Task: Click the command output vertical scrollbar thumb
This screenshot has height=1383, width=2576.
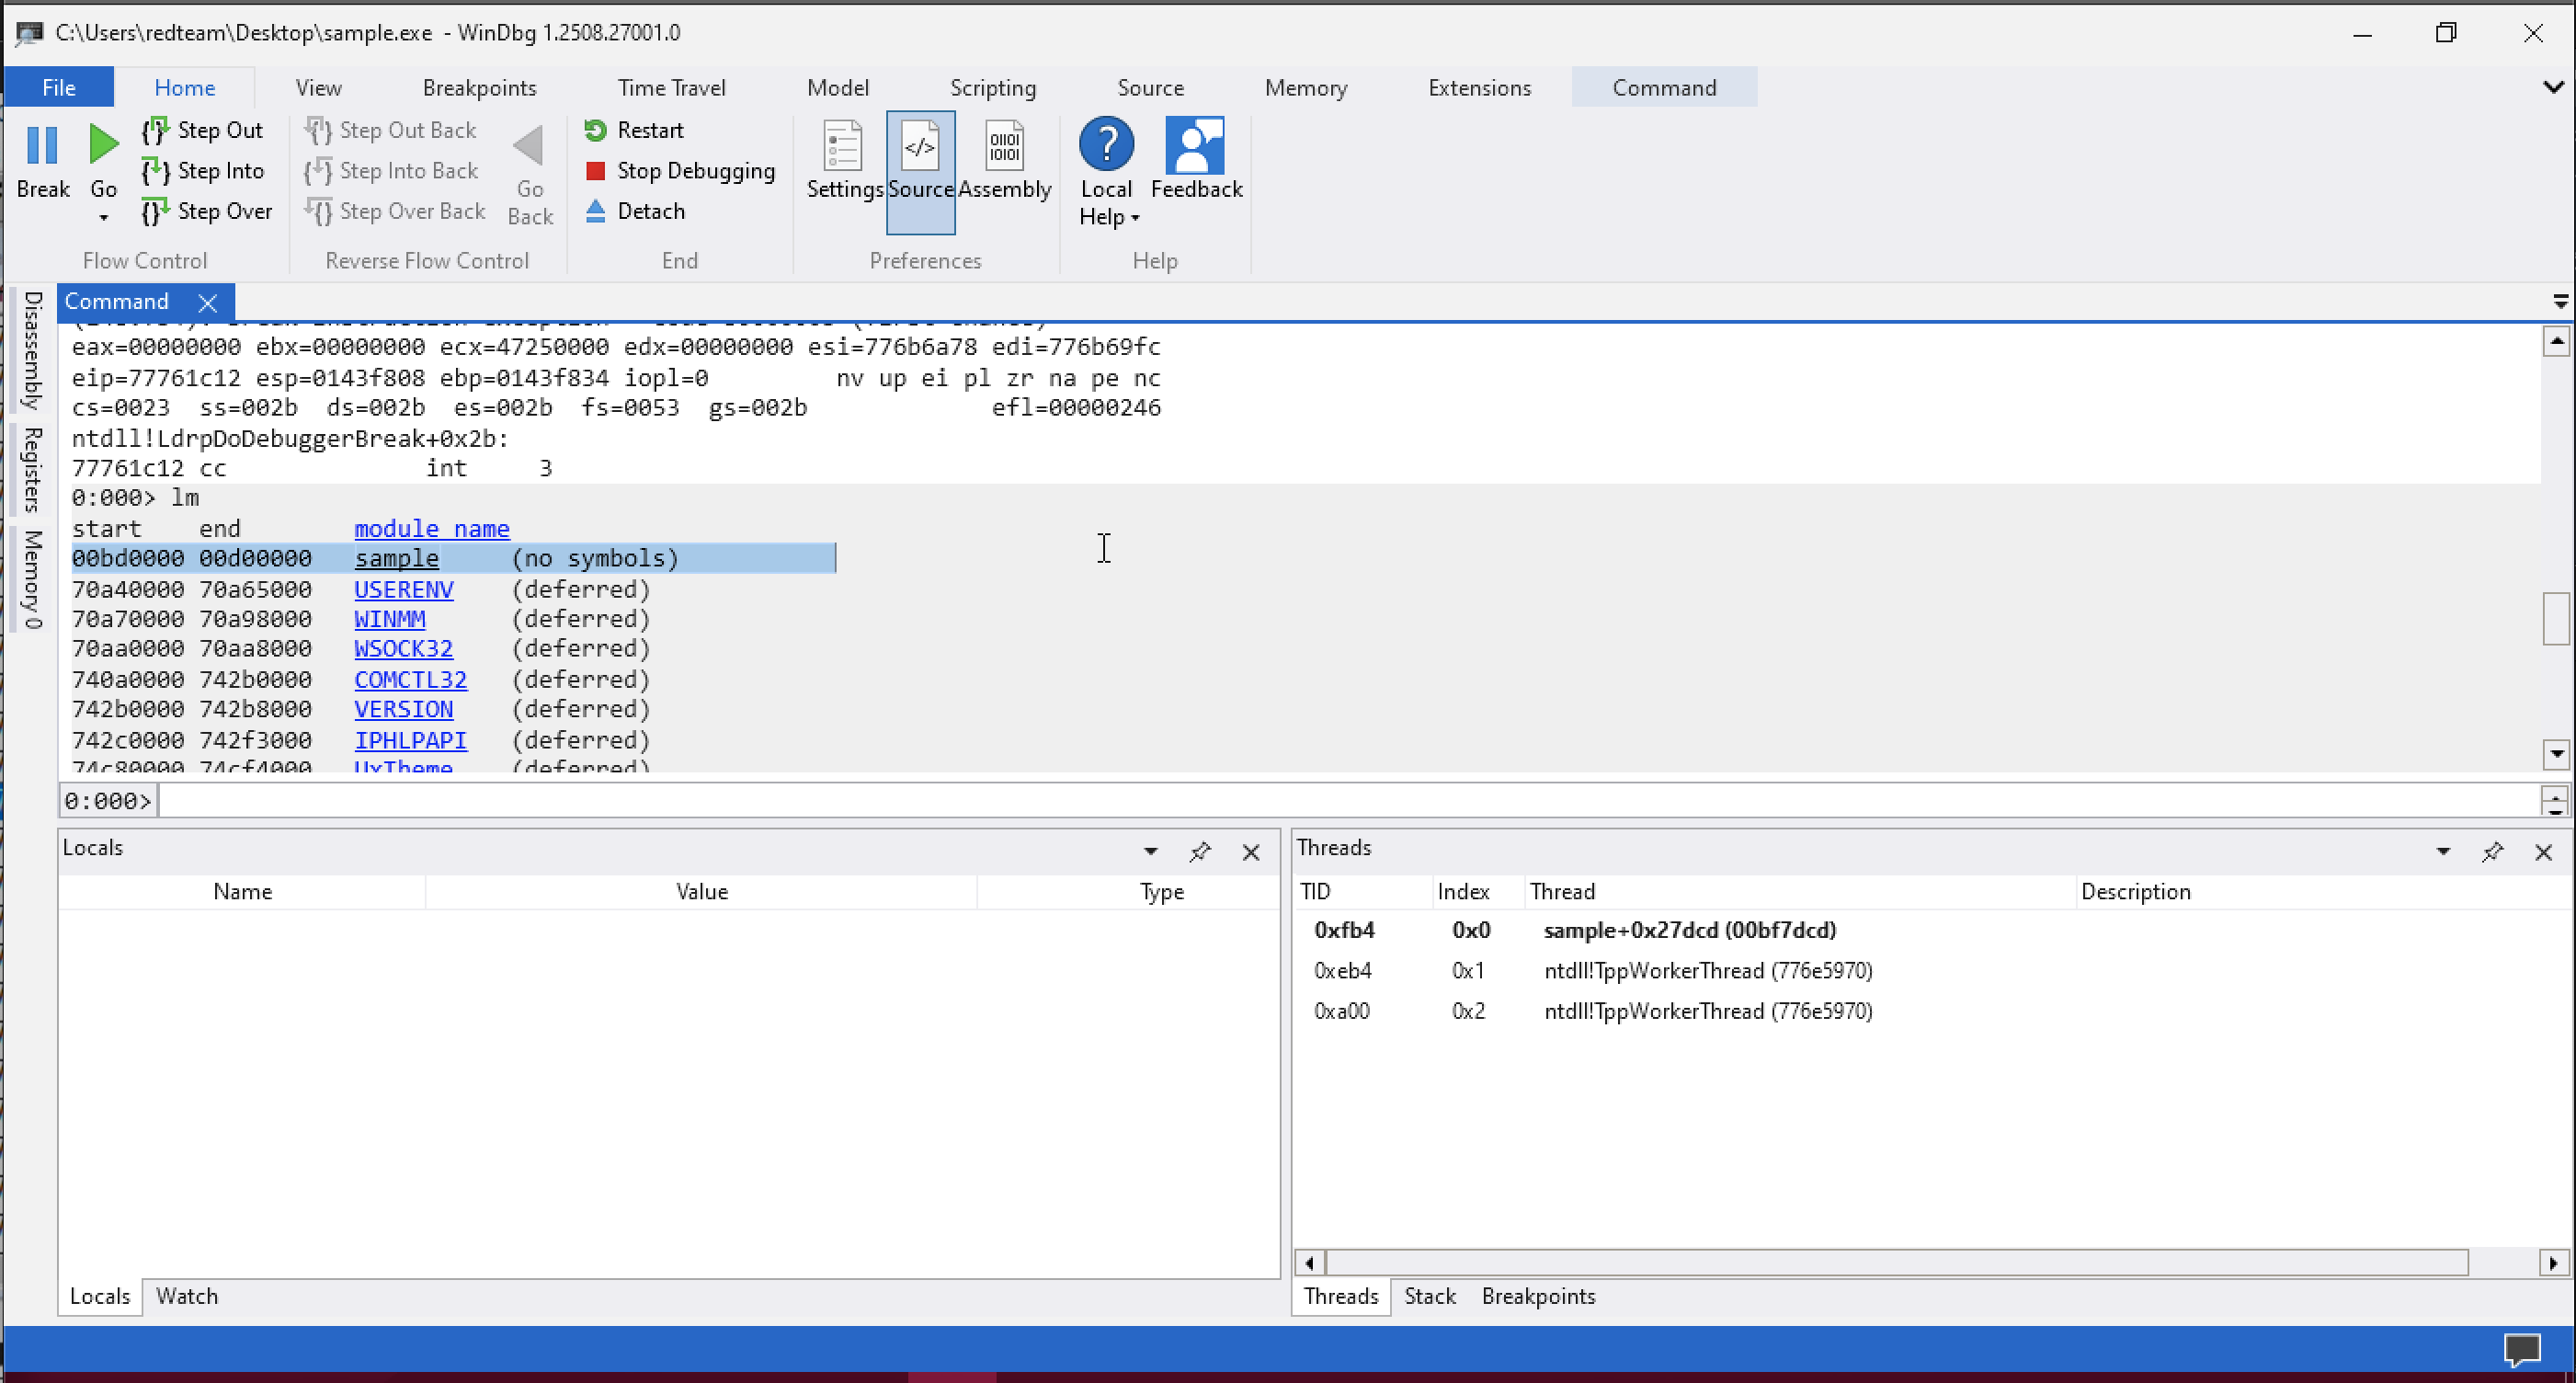Action: [x=2555, y=619]
